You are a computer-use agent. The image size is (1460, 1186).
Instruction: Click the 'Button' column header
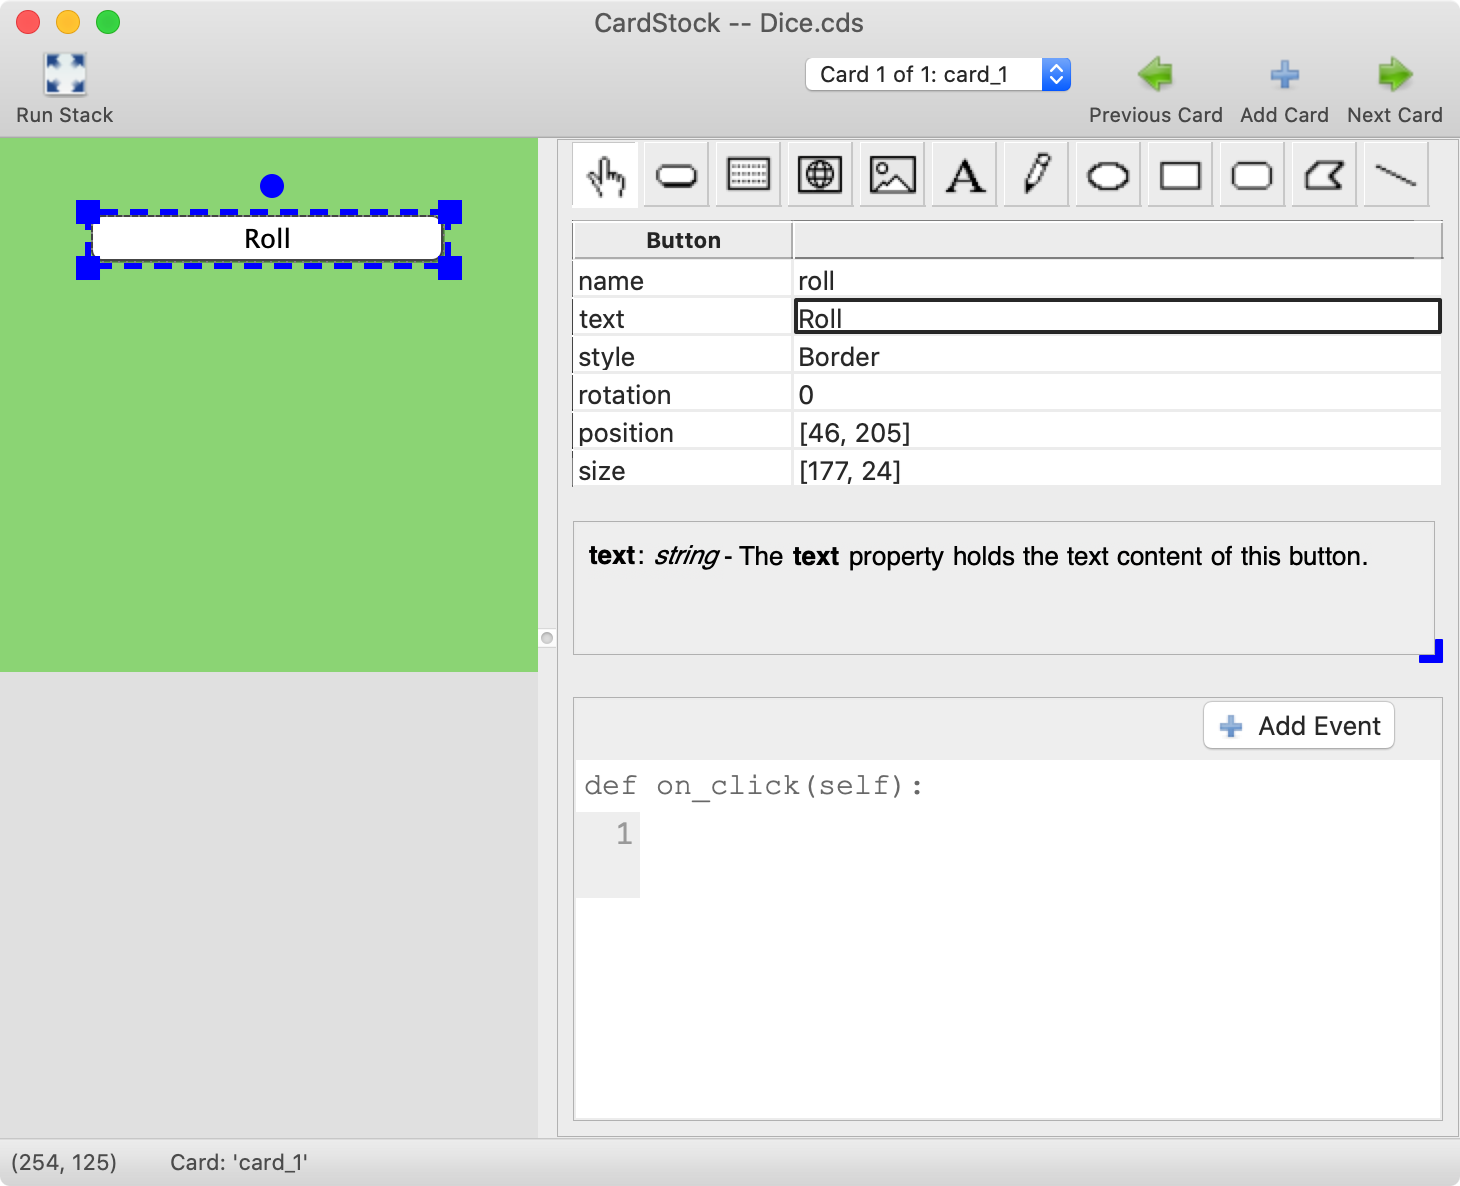683,240
